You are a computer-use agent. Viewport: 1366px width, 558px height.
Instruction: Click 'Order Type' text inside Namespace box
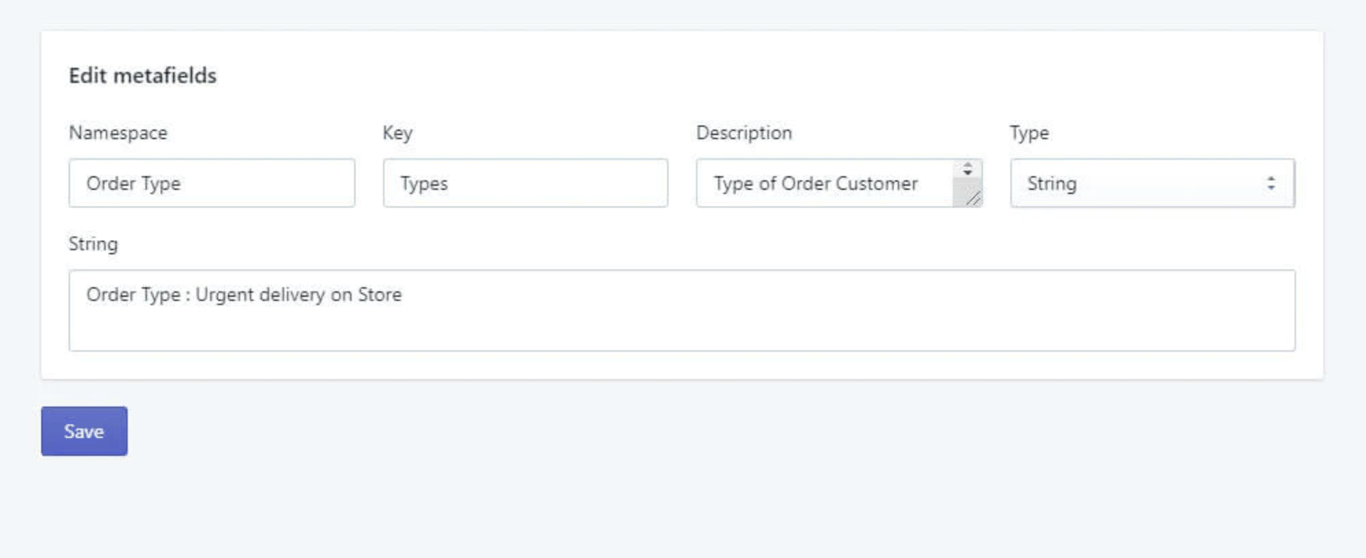(x=133, y=184)
